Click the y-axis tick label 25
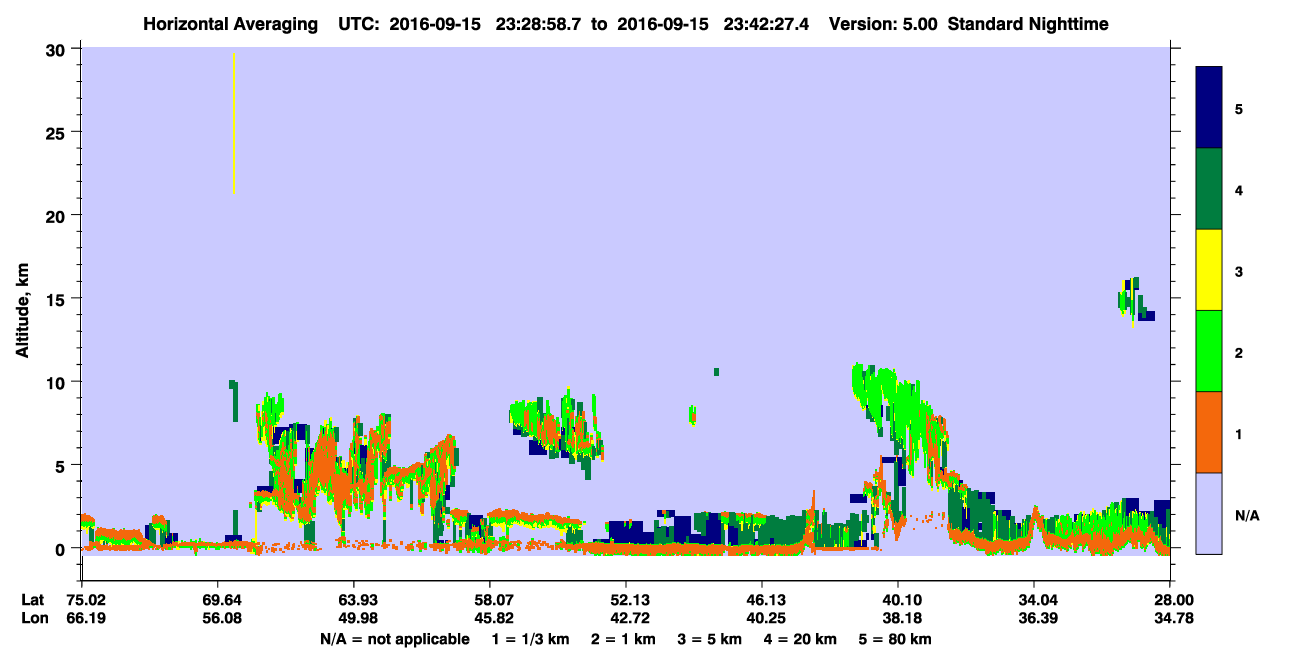Image resolution: width=1300 pixels, height=667 pixels. [x=58, y=132]
